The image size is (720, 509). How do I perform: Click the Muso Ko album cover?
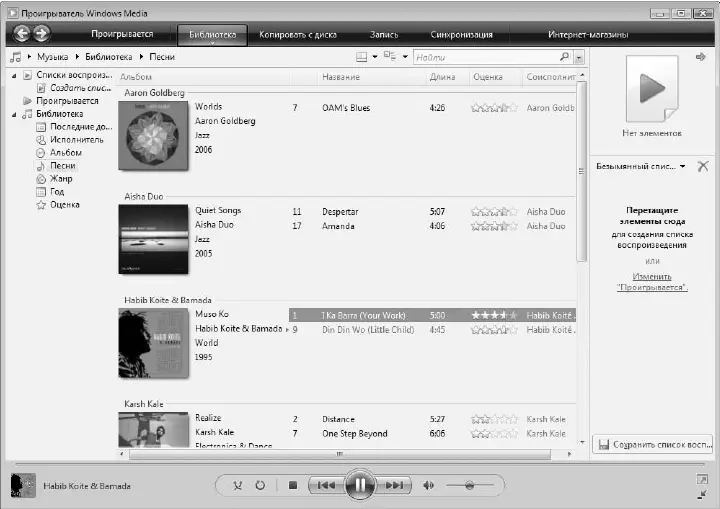(153, 343)
